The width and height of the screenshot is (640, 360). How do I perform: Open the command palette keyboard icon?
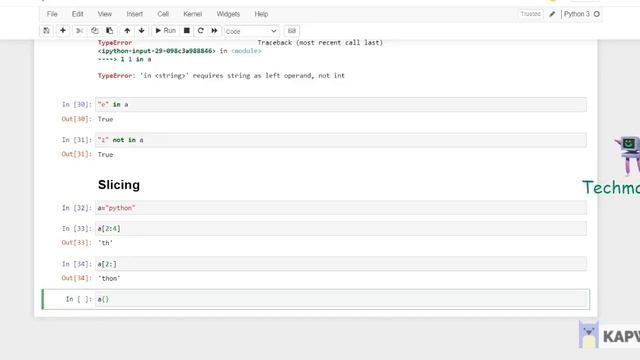(291, 31)
